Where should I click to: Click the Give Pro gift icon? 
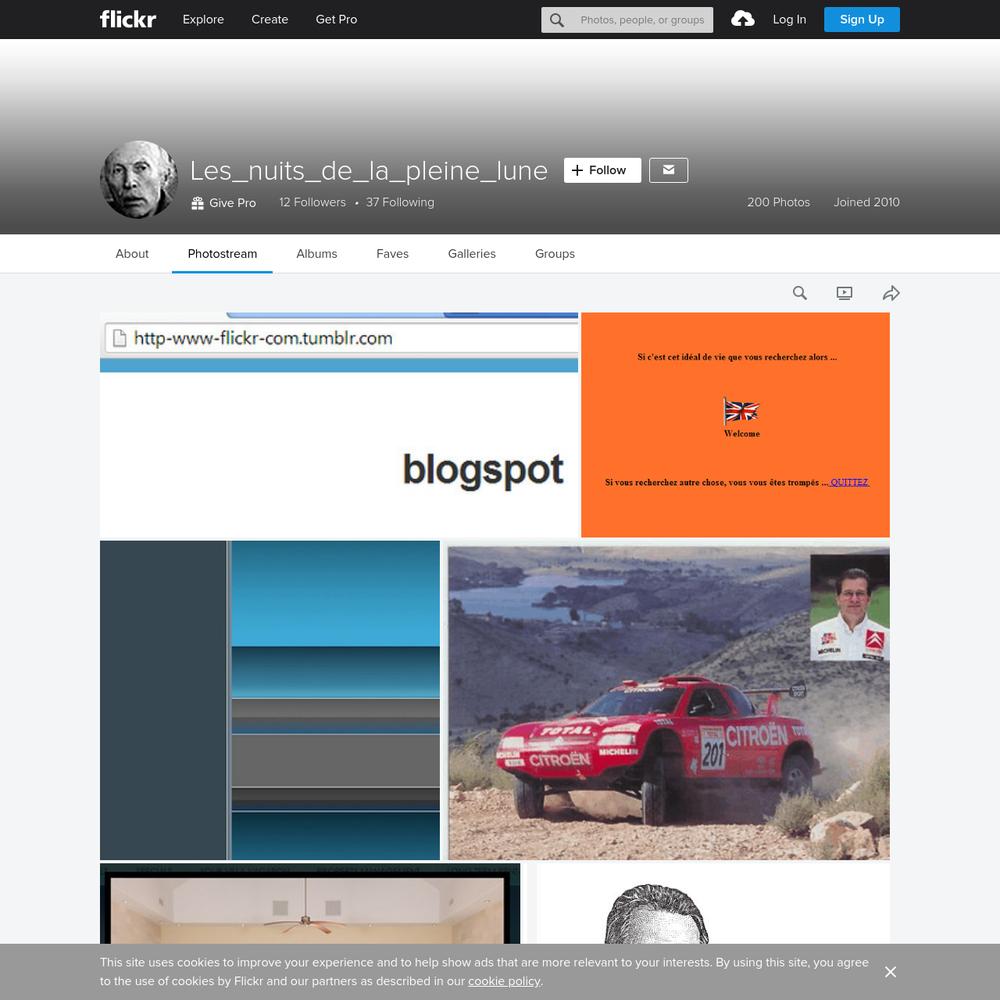coord(198,203)
